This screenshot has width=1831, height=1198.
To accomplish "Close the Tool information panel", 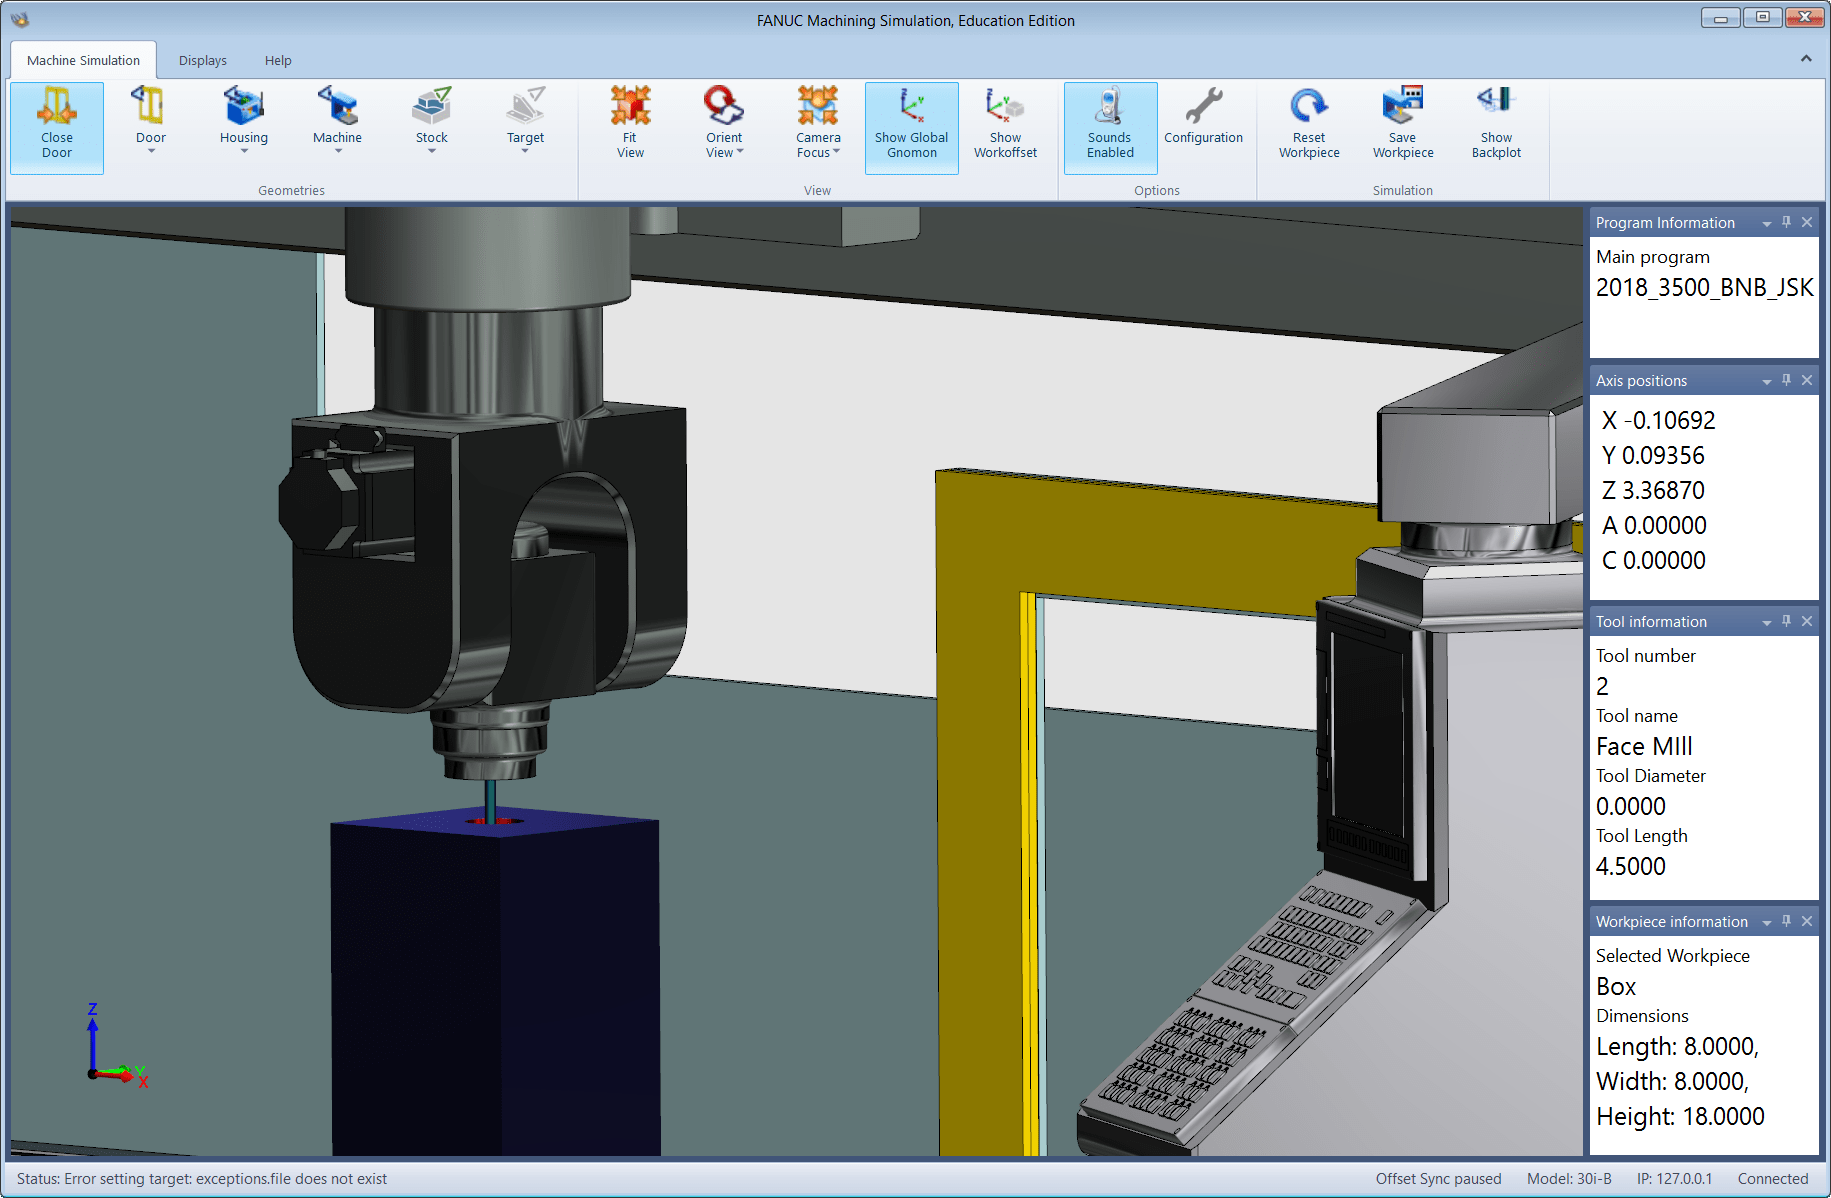I will pos(1807,621).
